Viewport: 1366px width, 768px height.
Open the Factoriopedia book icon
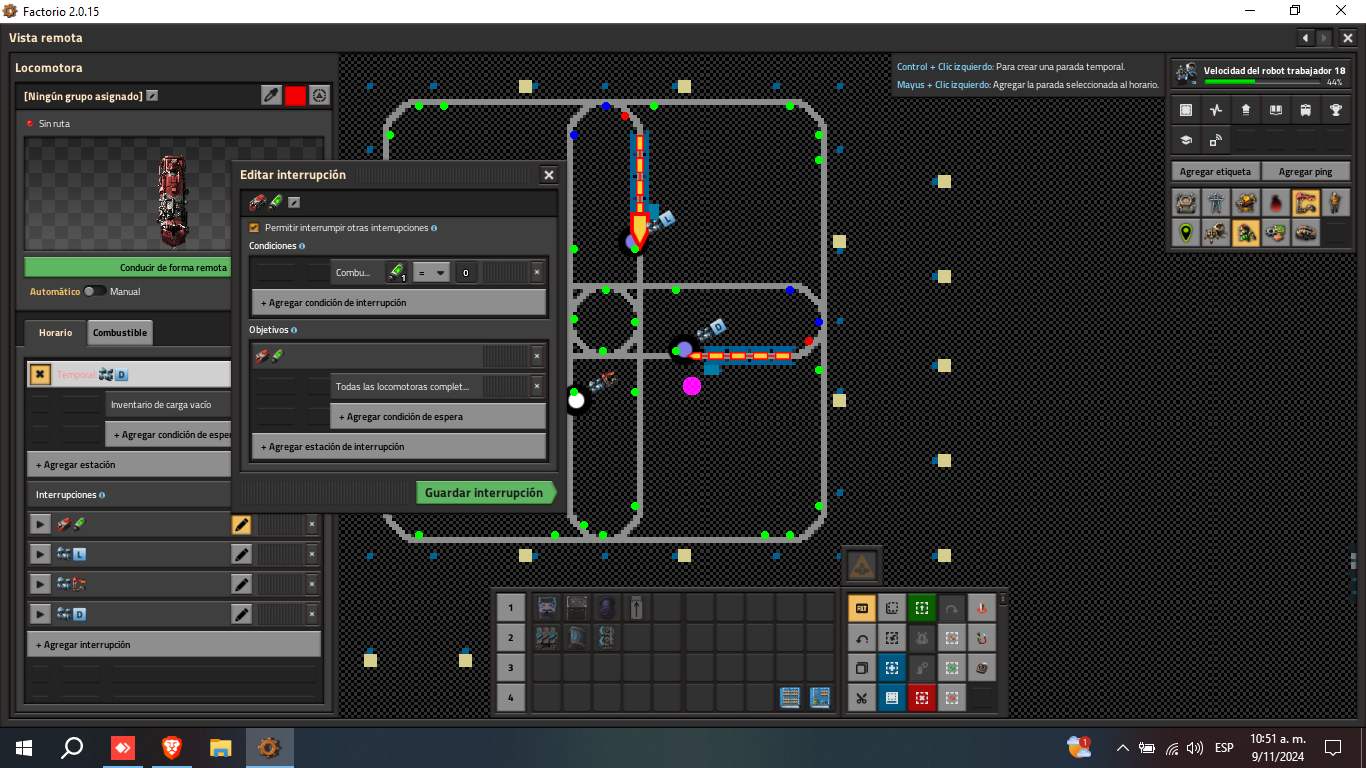click(1276, 110)
